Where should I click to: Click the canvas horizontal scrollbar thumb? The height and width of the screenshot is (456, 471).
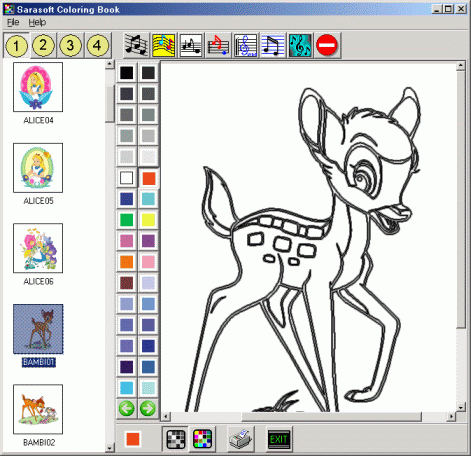332,416
